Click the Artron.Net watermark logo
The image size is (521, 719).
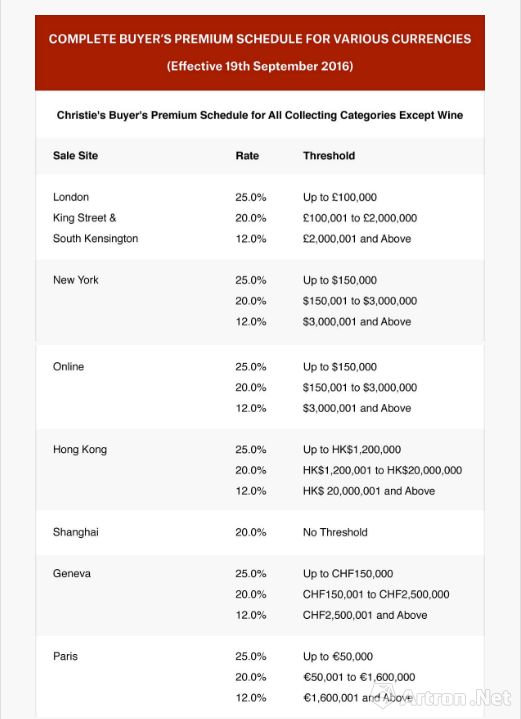[x=440, y=696]
